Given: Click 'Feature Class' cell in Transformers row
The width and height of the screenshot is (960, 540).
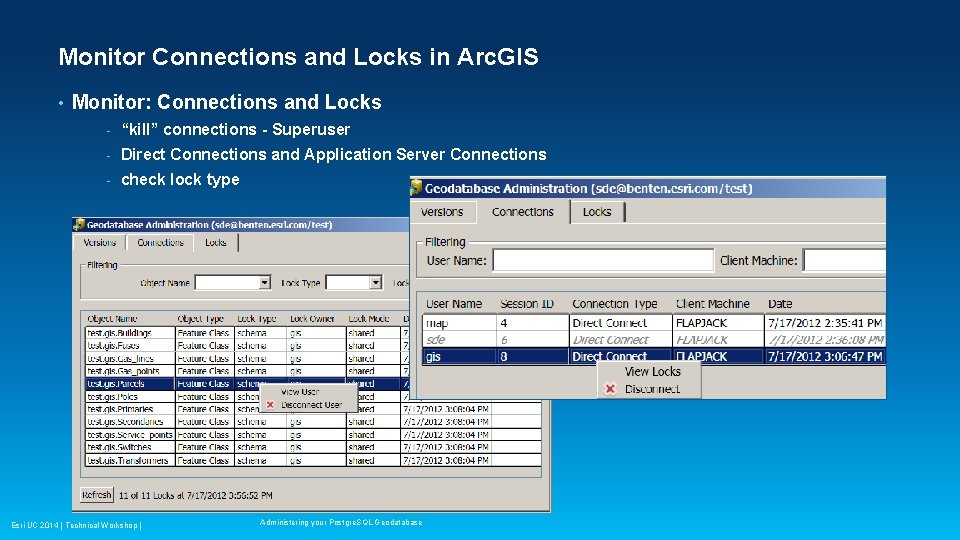Looking at the screenshot, I should [x=203, y=460].
